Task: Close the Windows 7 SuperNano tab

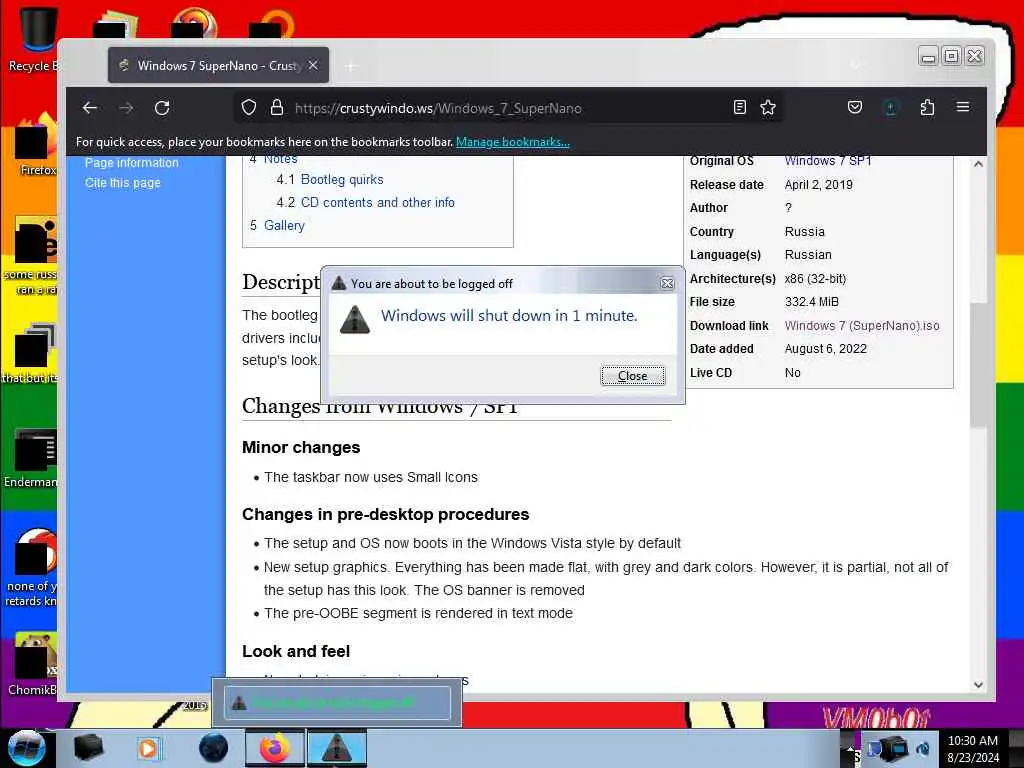Action: point(313,65)
